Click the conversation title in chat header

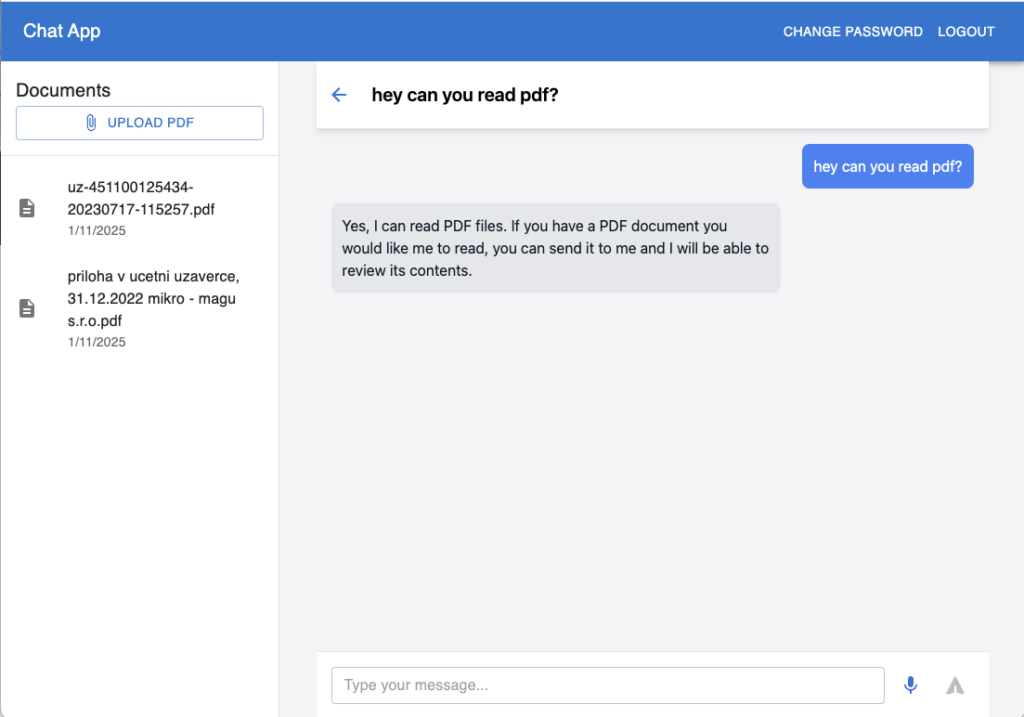464,95
